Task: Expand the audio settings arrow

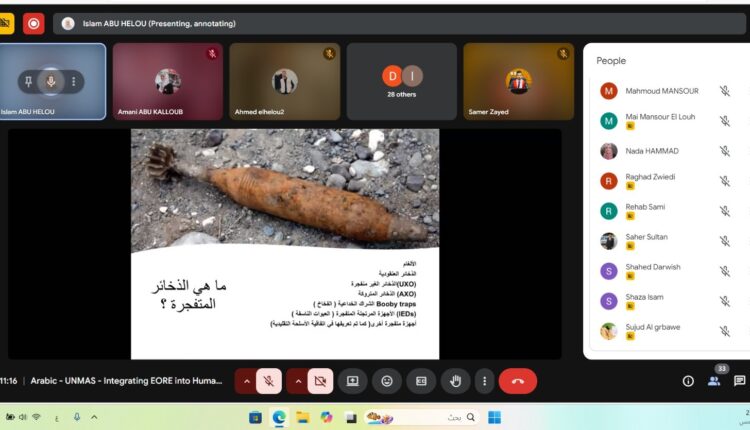Action: pos(244,381)
